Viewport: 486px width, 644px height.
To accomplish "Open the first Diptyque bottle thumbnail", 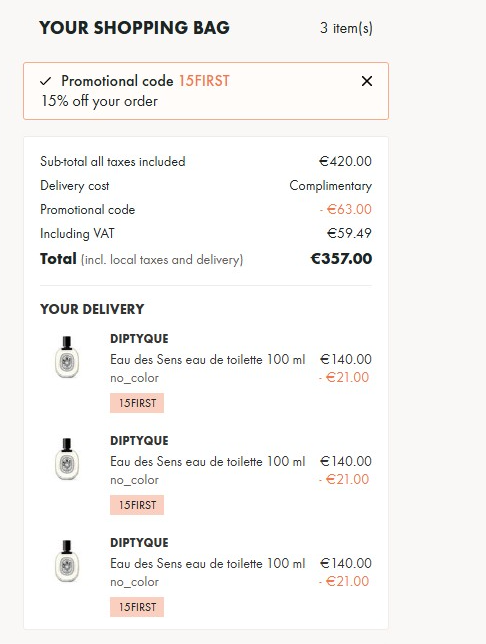I will pyautogui.click(x=67, y=357).
